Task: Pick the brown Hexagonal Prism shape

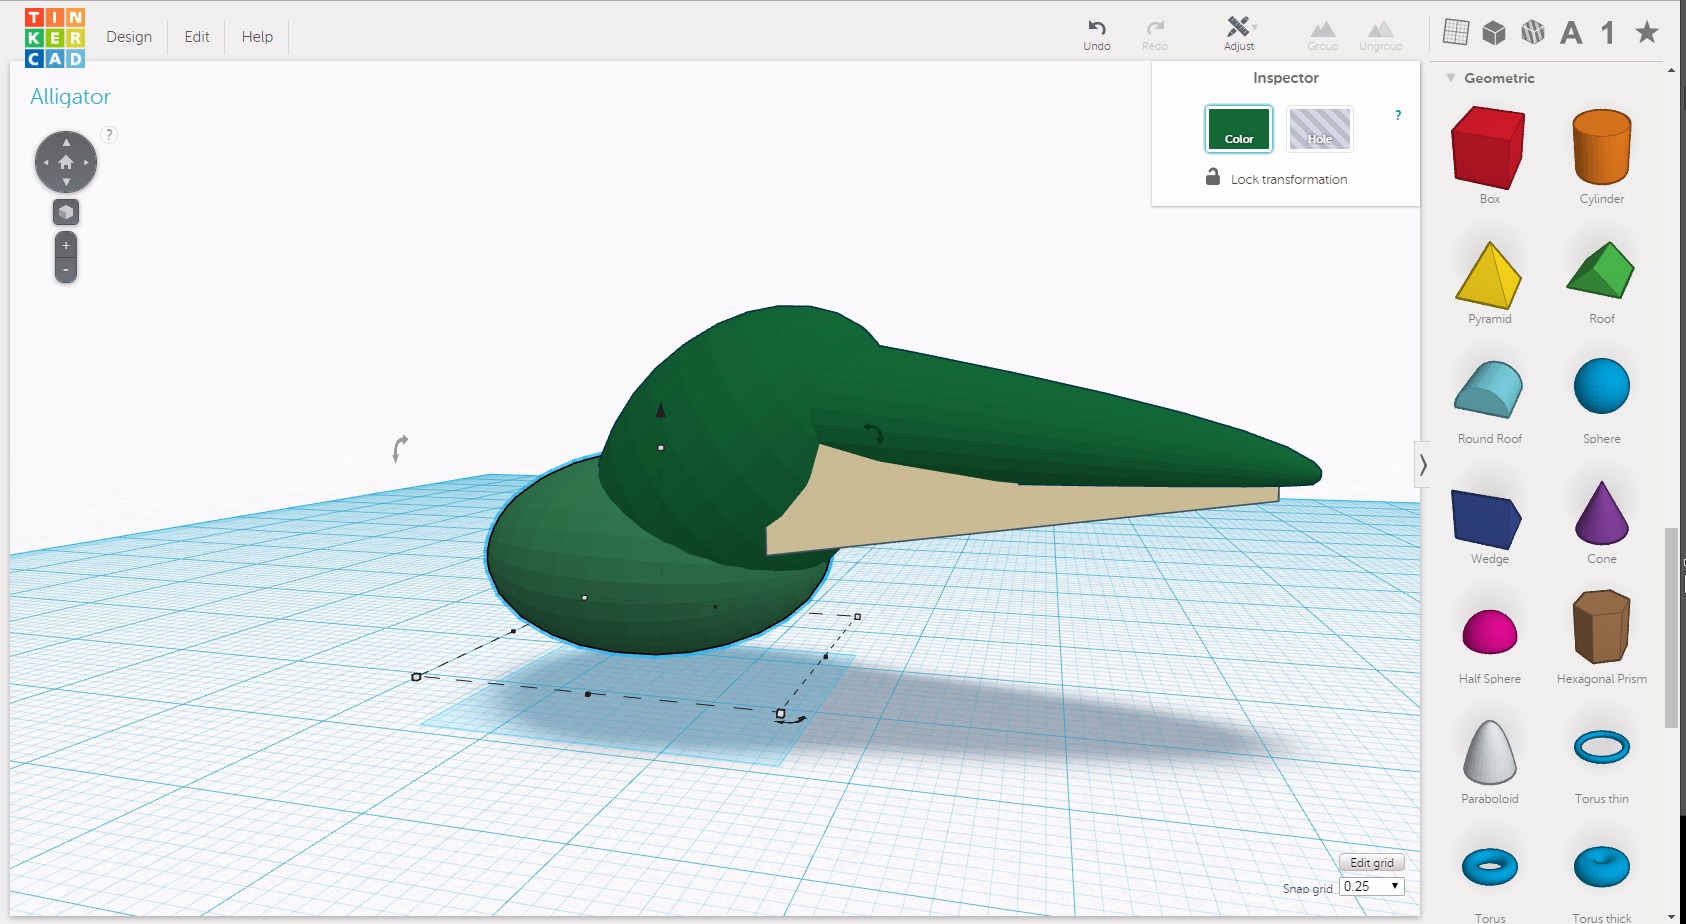Action: 1601,626
